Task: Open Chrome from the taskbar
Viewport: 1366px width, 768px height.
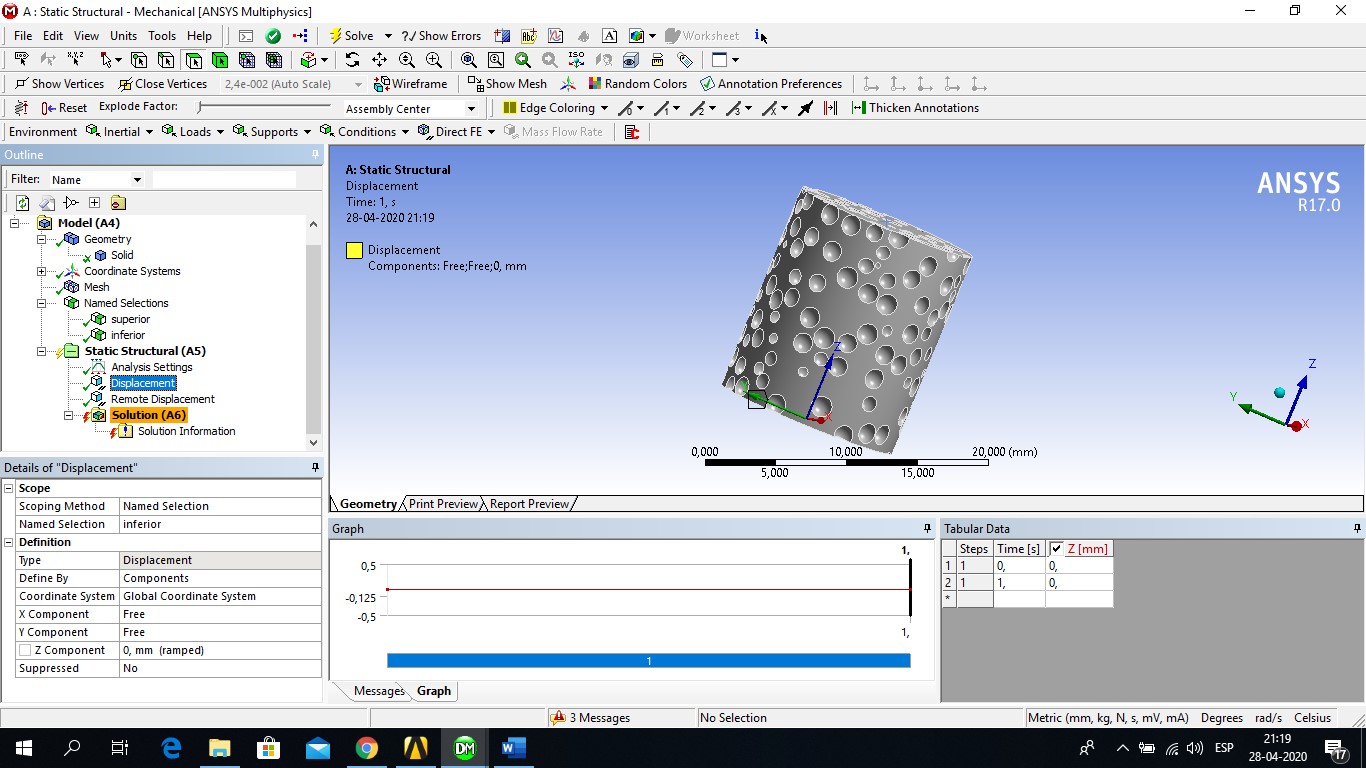Action: point(366,748)
